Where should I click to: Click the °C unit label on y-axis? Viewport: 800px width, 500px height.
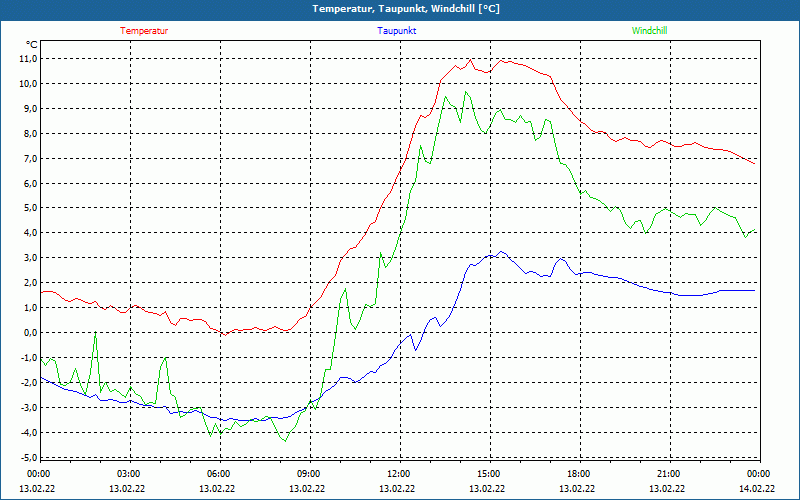[x=31, y=44]
